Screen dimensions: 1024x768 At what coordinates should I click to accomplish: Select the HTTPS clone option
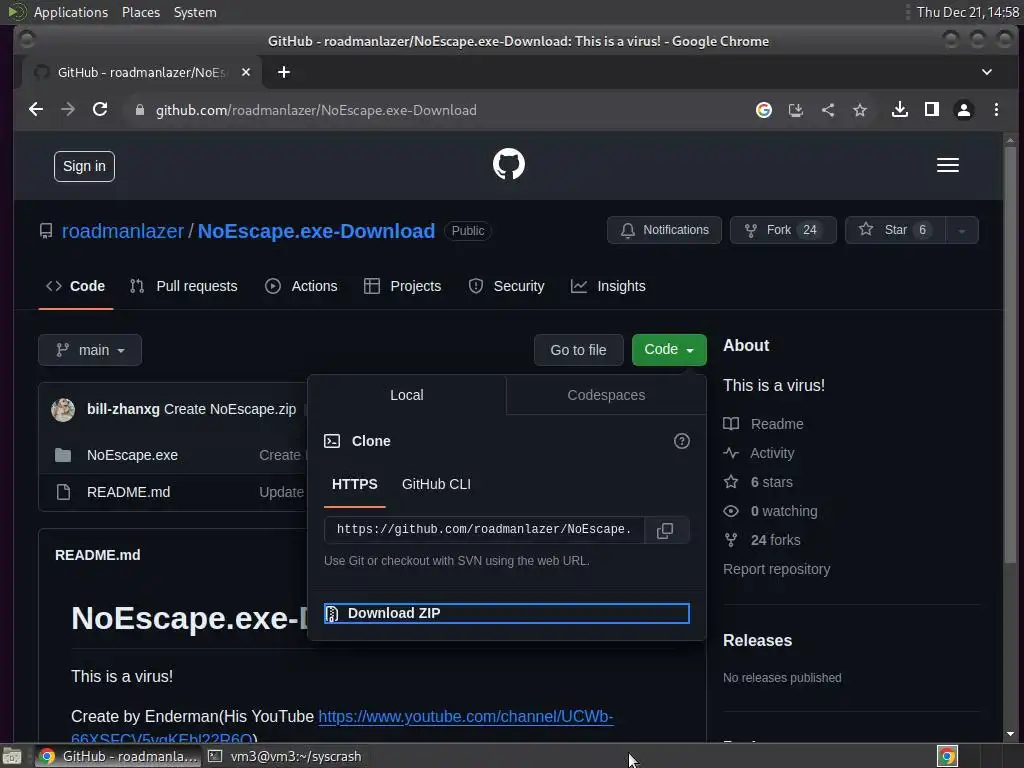click(x=355, y=484)
